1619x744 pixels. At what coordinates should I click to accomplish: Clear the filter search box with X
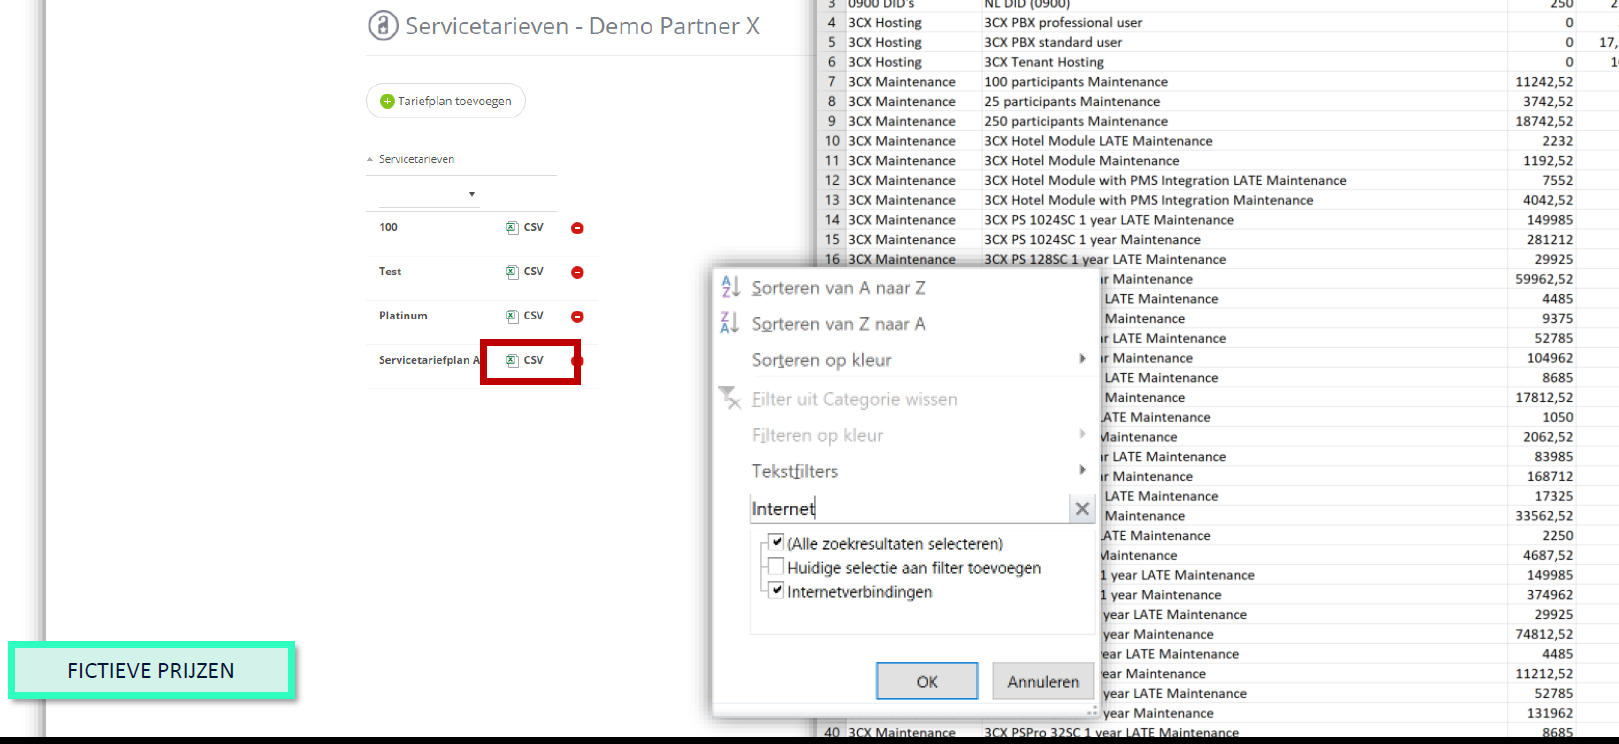pyautogui.click(x=1082, y=509)
